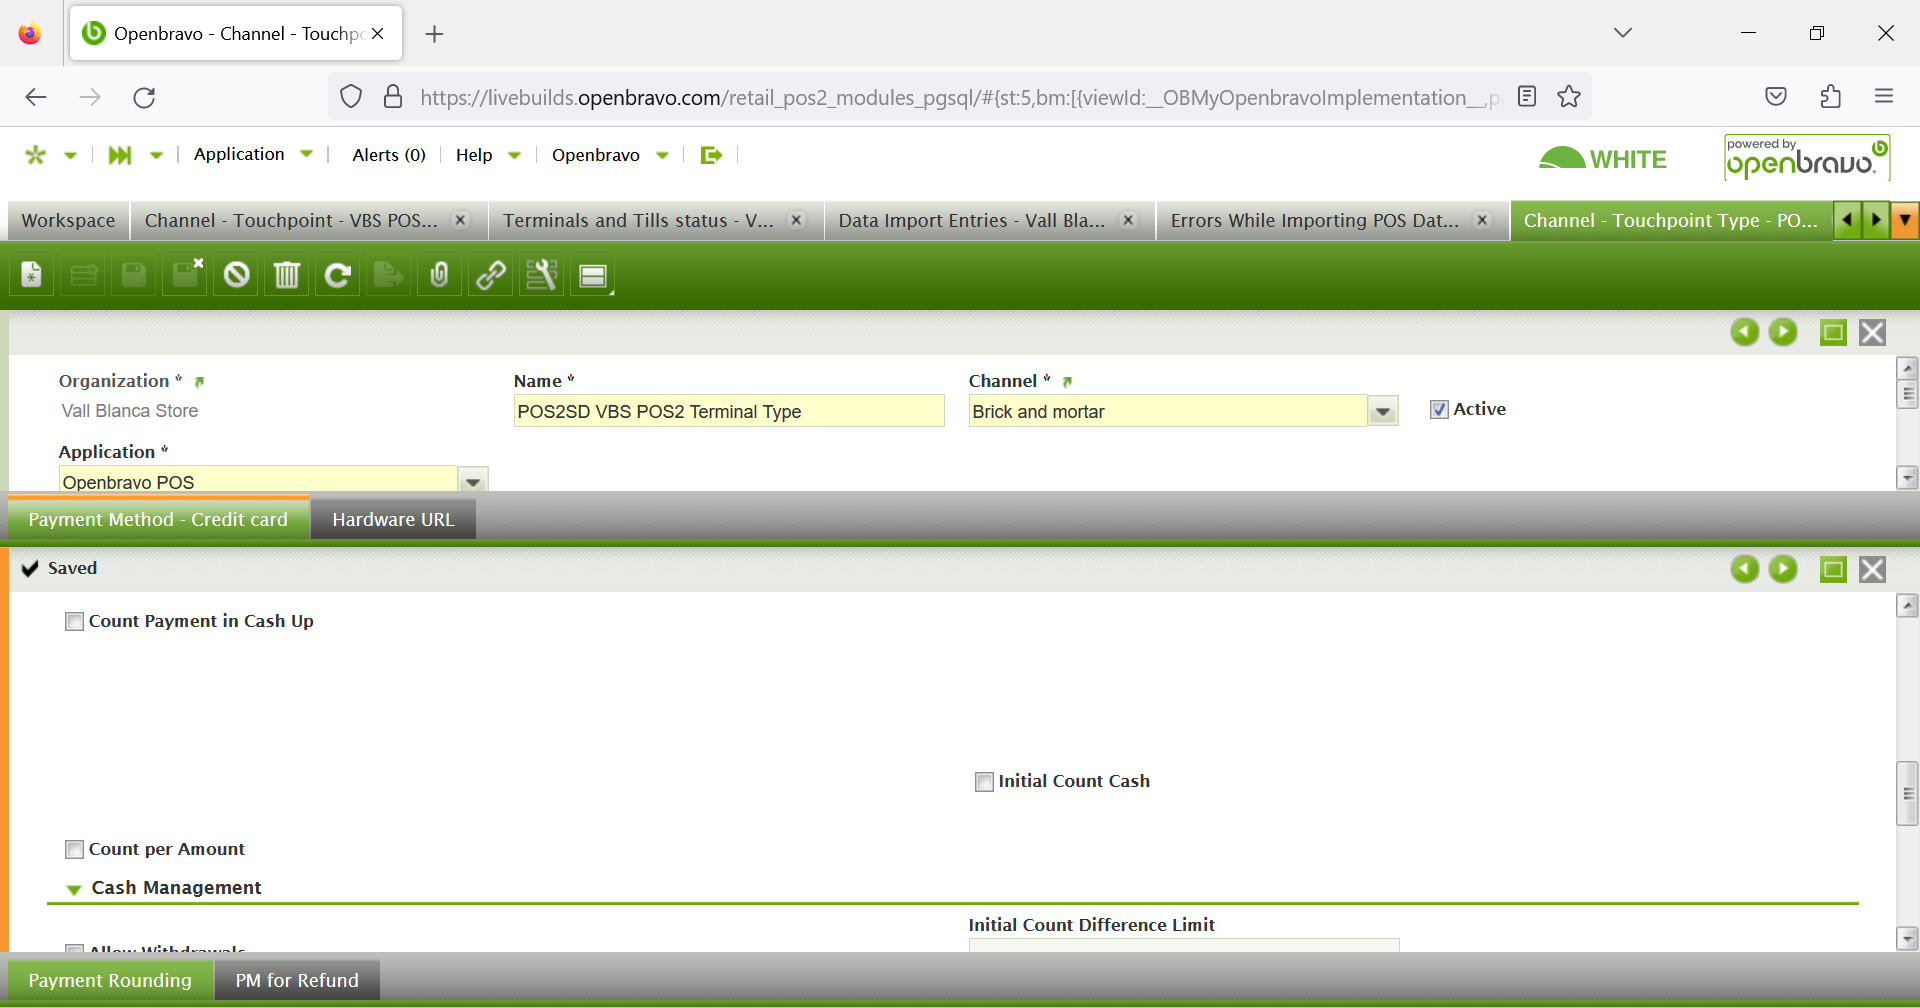Select the Payment Rounding subtab

110,981
